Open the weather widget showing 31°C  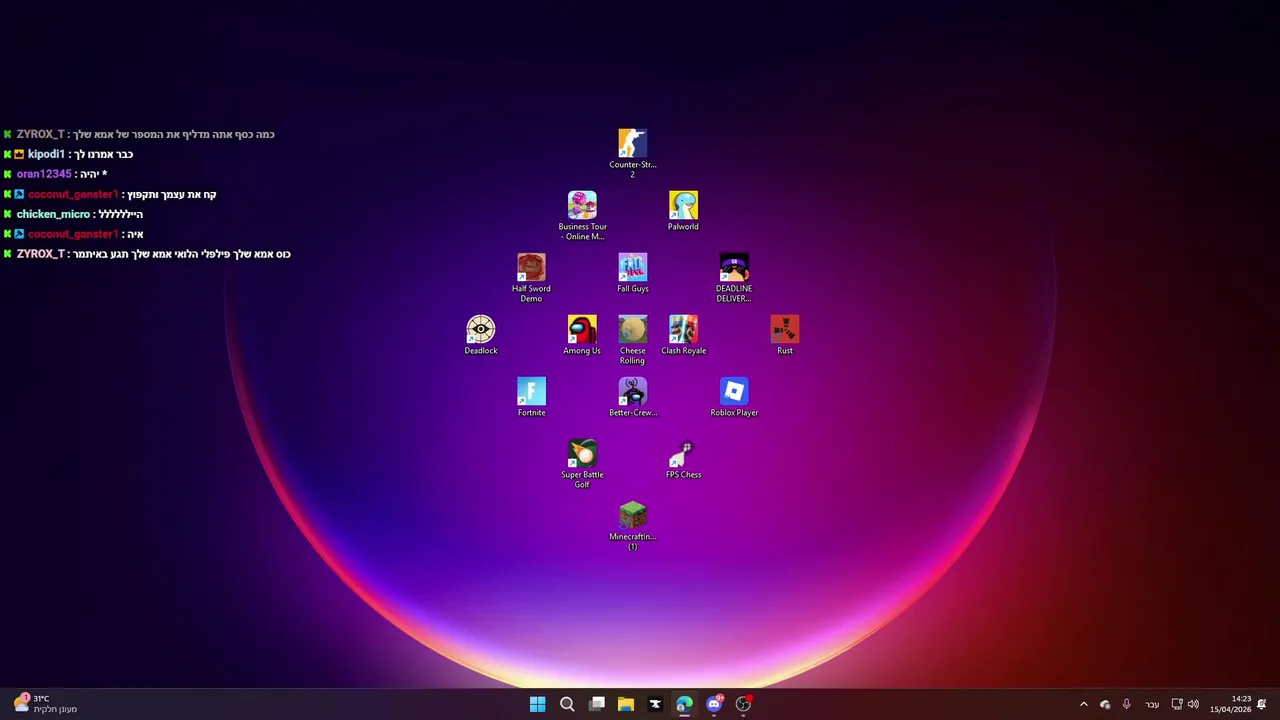point(45,704)
